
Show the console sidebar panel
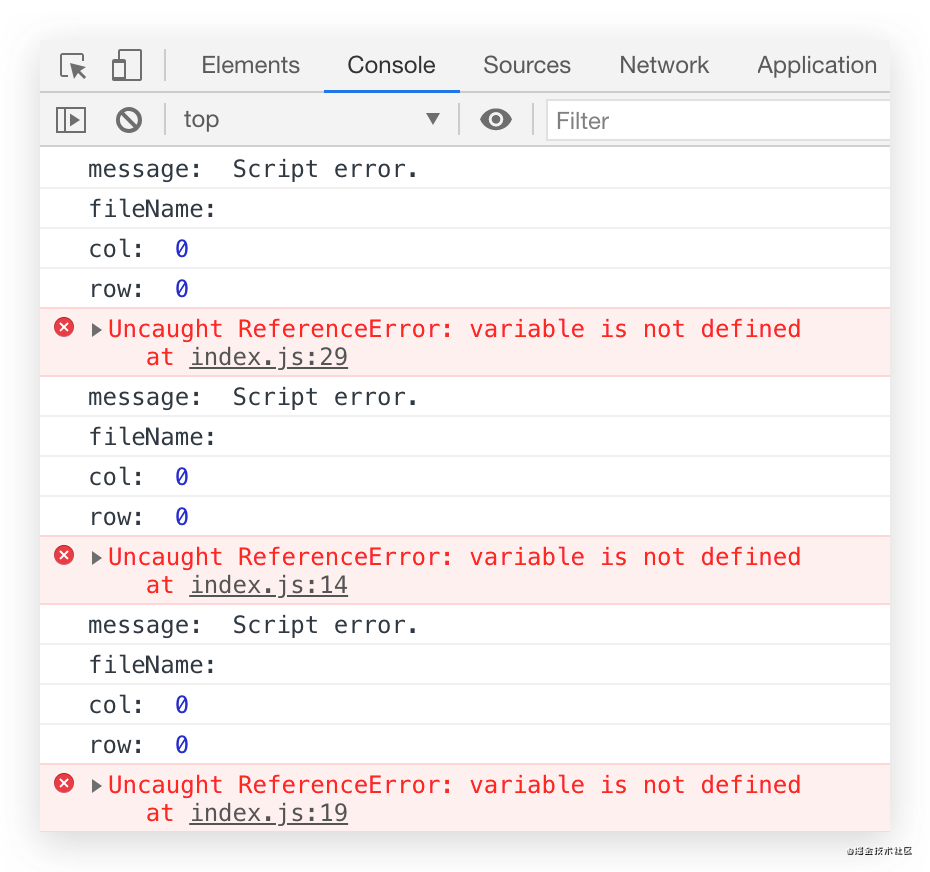point(71,120)
